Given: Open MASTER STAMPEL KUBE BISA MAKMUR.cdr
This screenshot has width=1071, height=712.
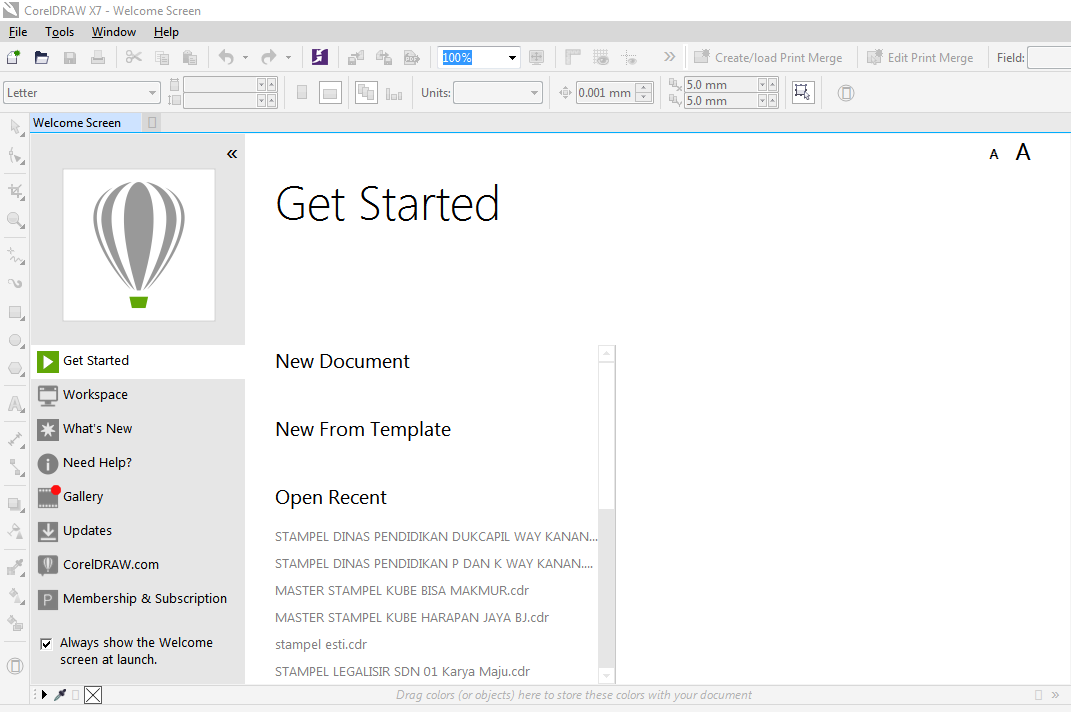Looking at the screenshot, I should point(402,590).
